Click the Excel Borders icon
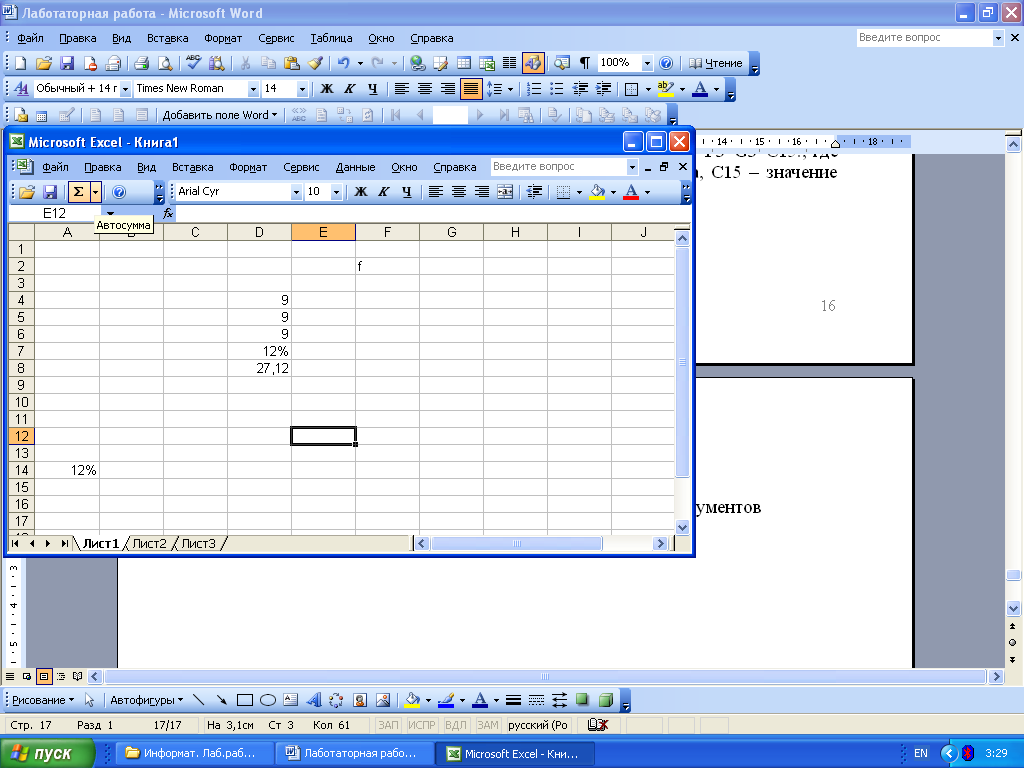Image resolution: width=1024 pixels, height=768 pixels. pyautogui.click(x=564, y=191)
